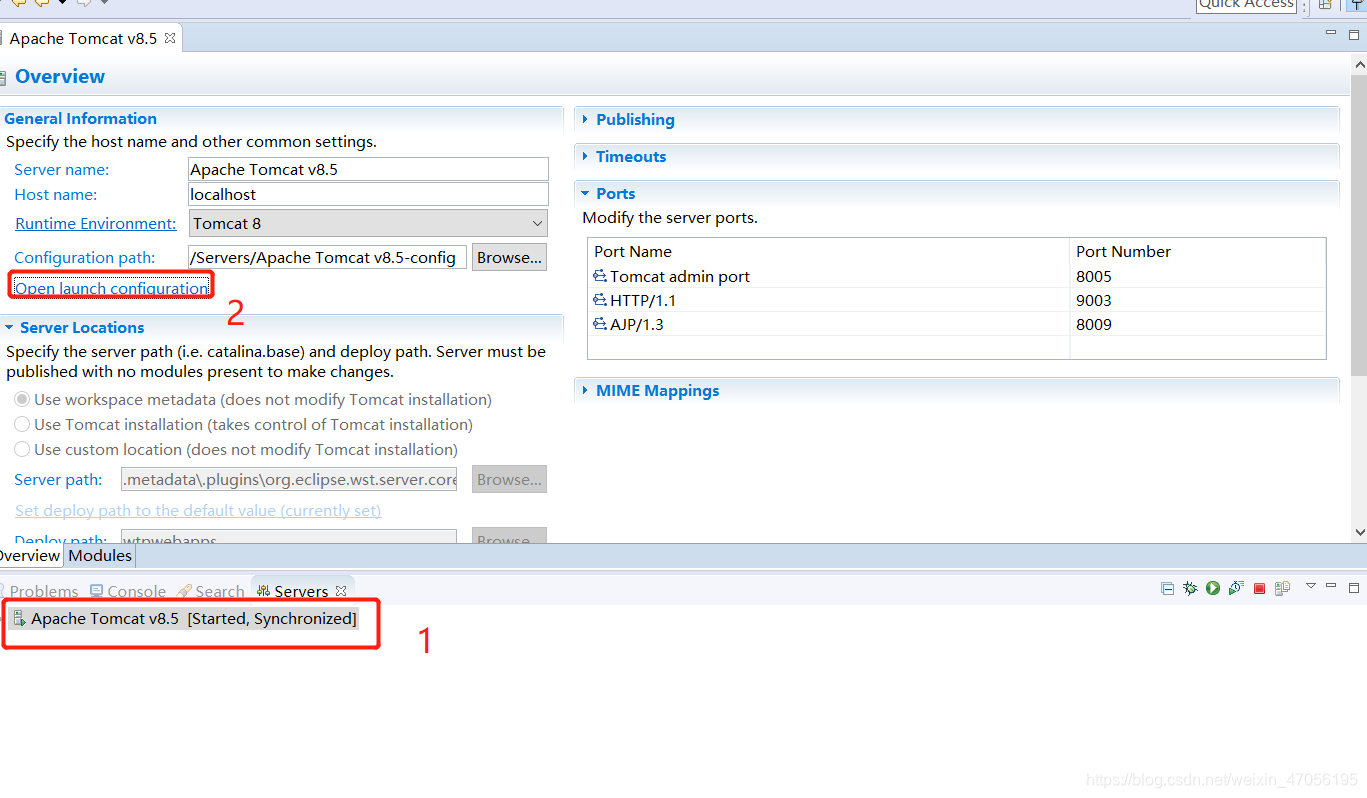
Task: Collapse the Server Locations section
Action: (x=9, y=327)
